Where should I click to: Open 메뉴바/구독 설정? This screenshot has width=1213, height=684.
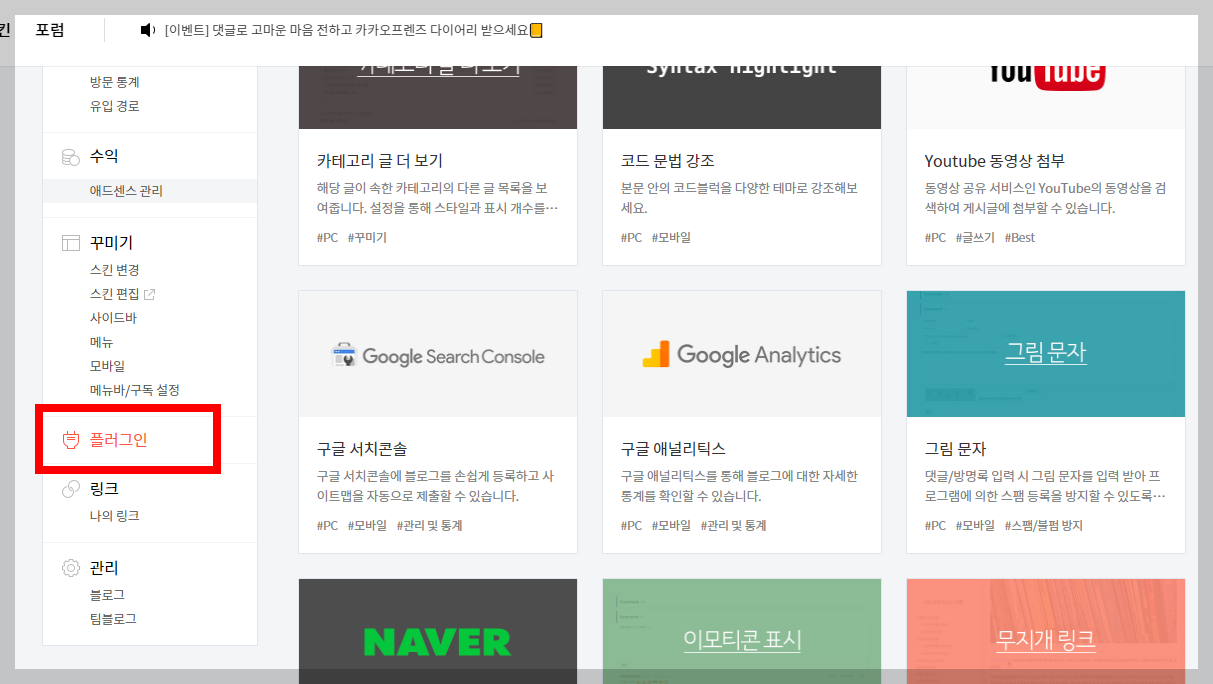click(x=135, y=390)
